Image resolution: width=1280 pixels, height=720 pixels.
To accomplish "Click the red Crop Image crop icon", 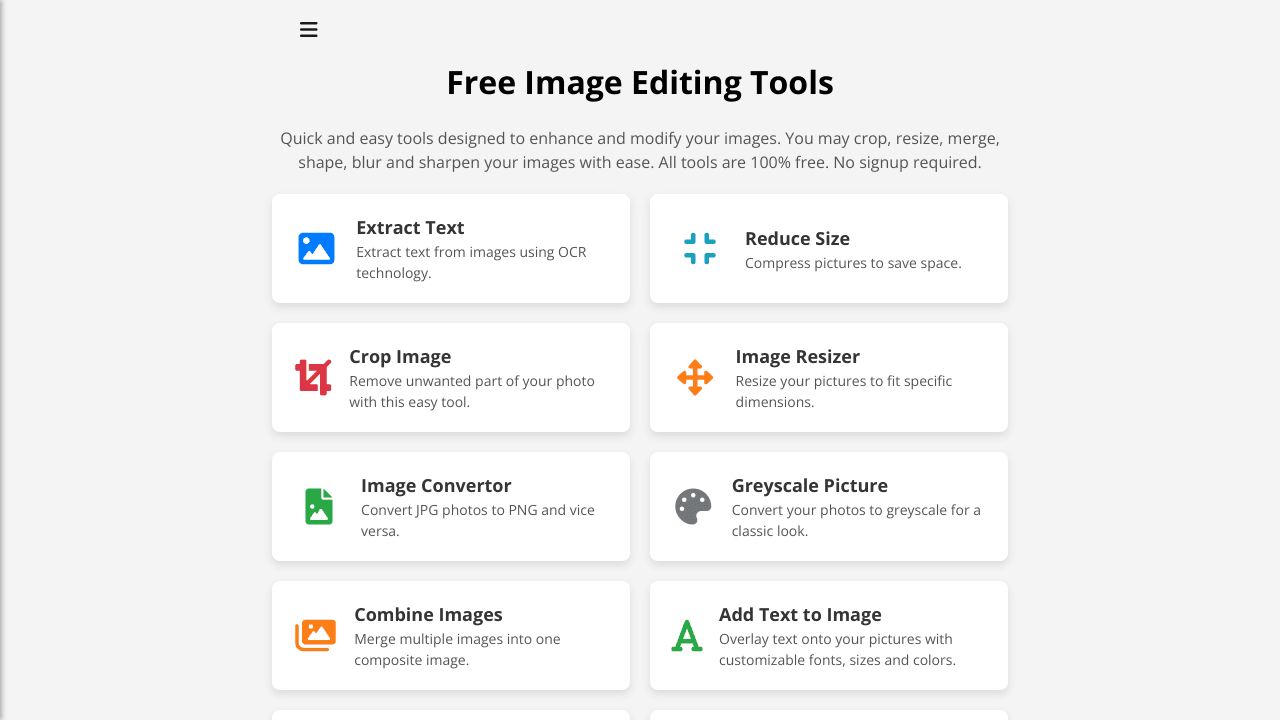I will 314,377.
